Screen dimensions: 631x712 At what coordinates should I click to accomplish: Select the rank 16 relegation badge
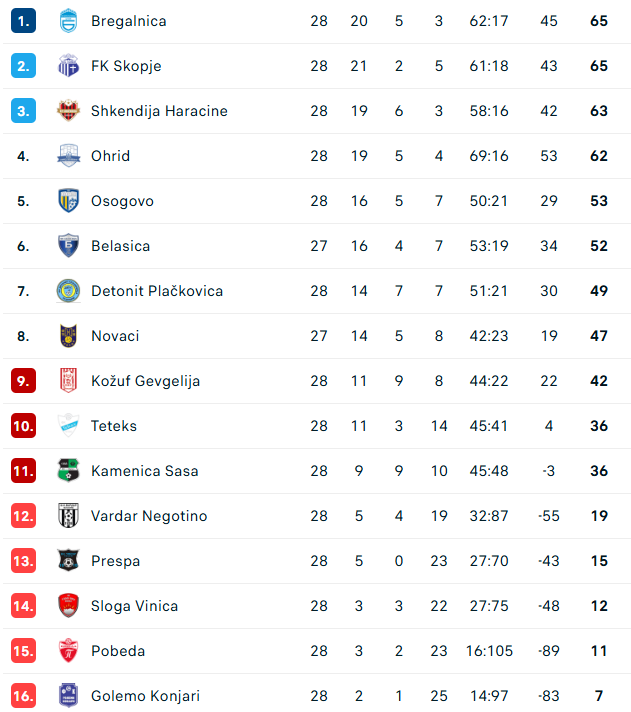tap(24, 696)
